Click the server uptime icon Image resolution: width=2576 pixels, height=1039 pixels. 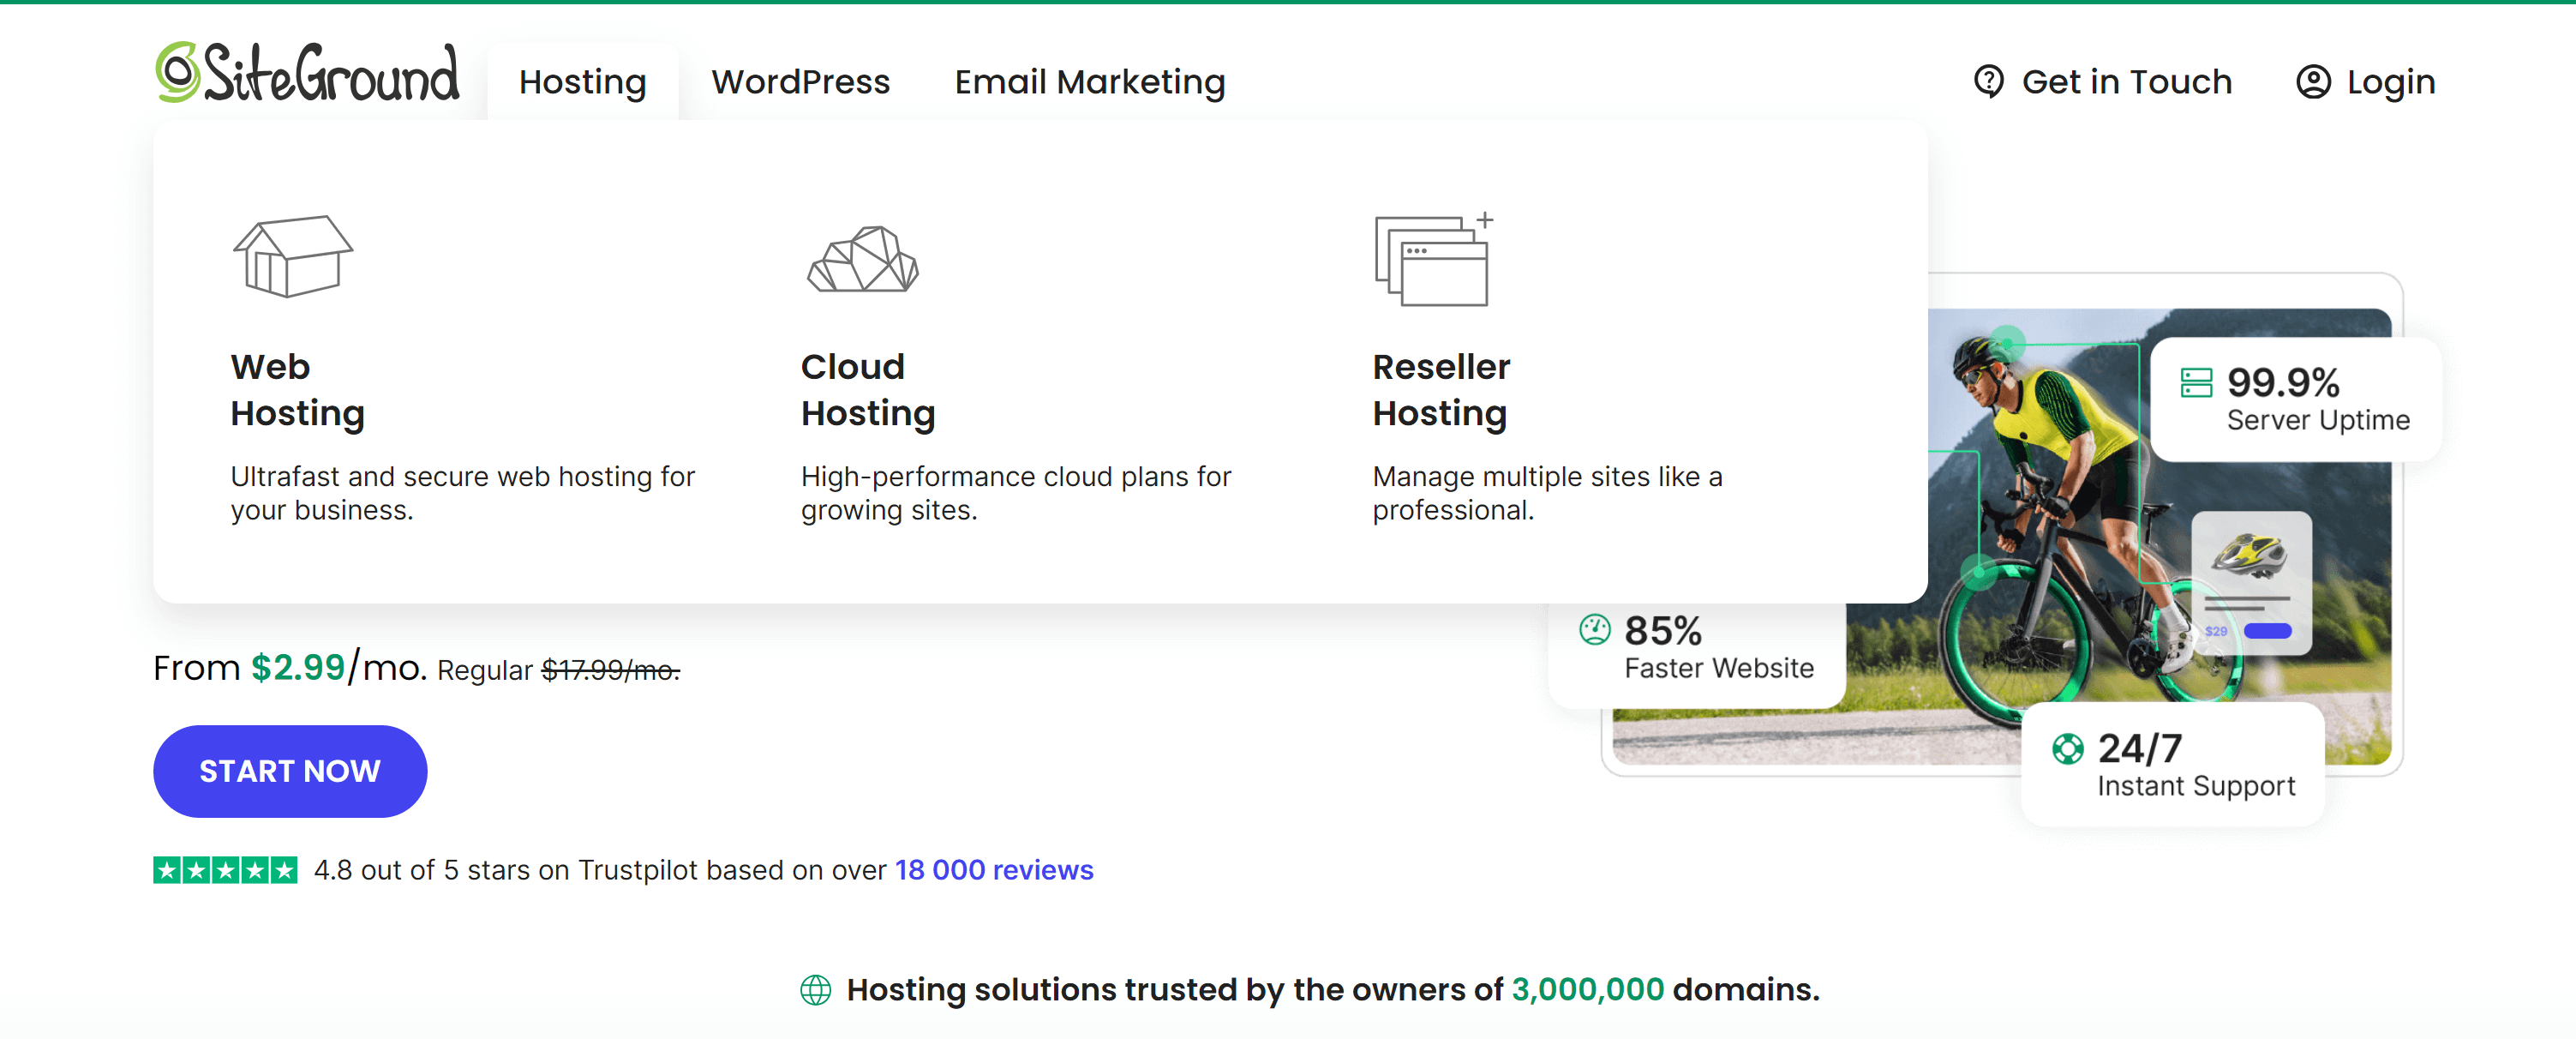2196,382
